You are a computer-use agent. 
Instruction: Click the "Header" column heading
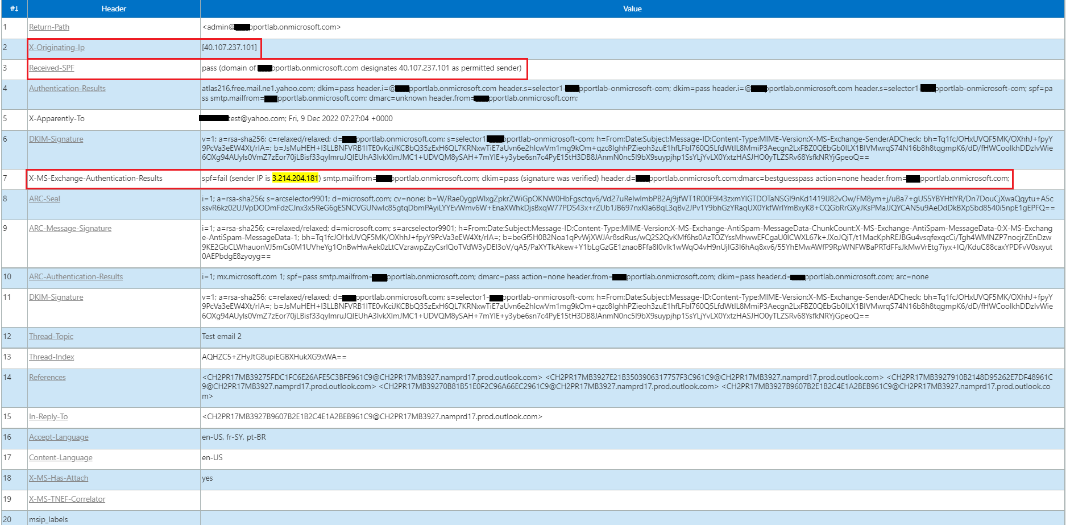(112, 8)
